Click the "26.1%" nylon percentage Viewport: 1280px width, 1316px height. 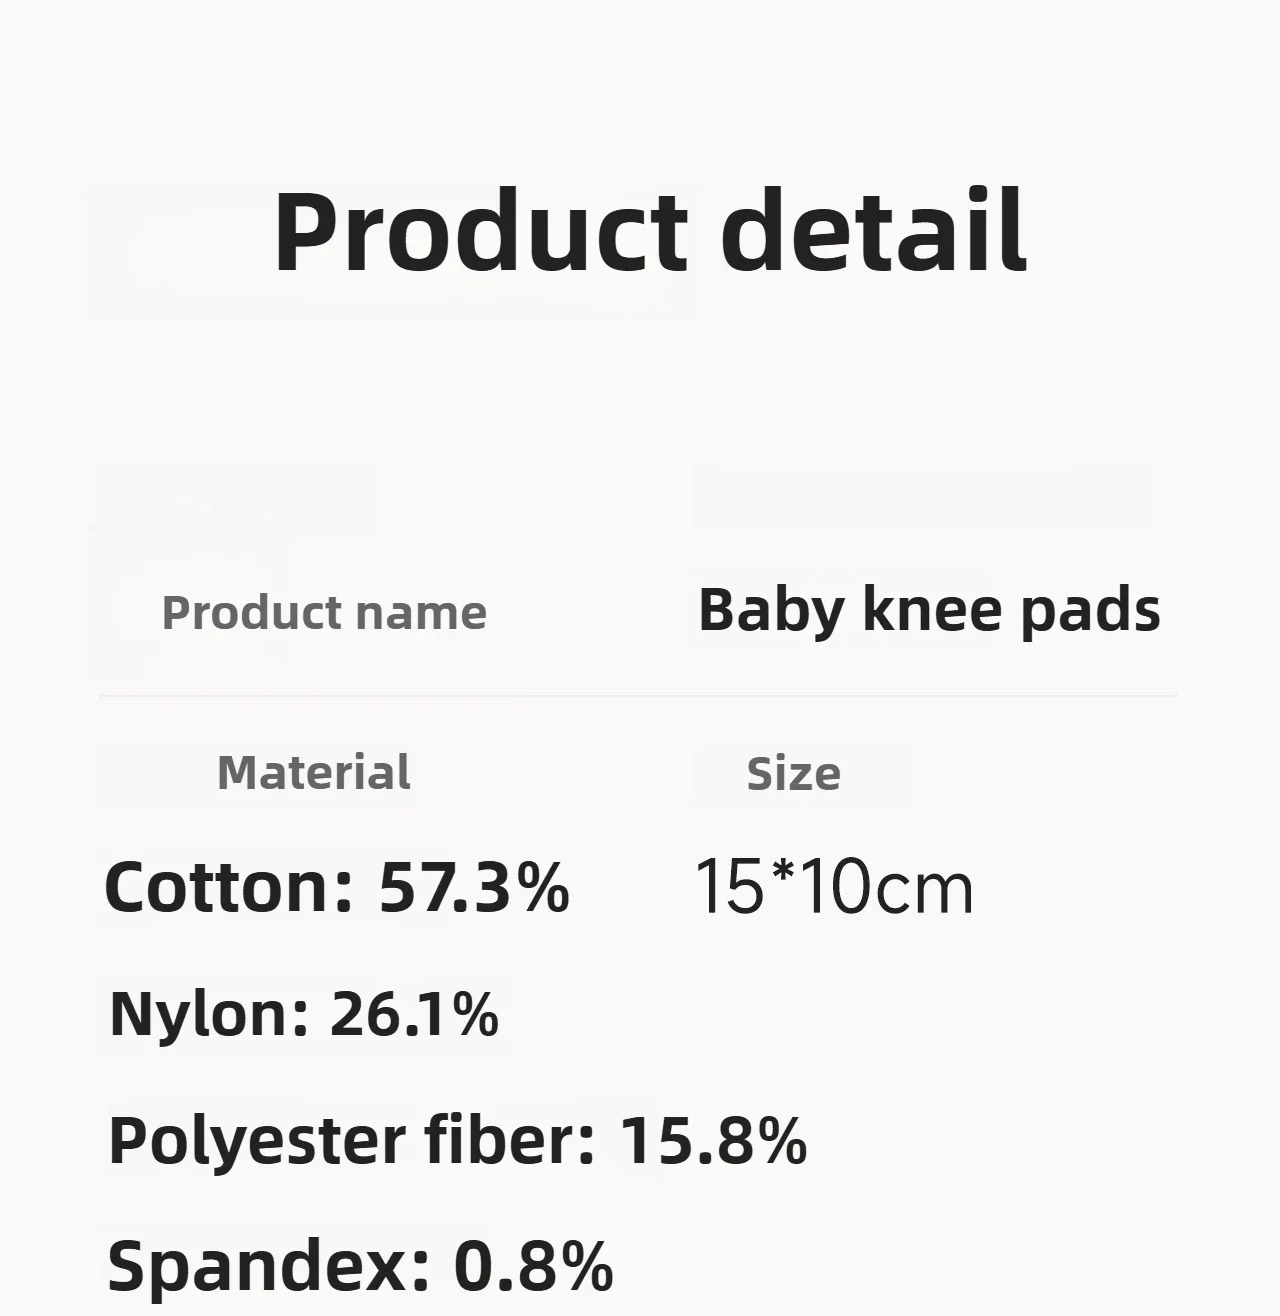(414, 1013)
